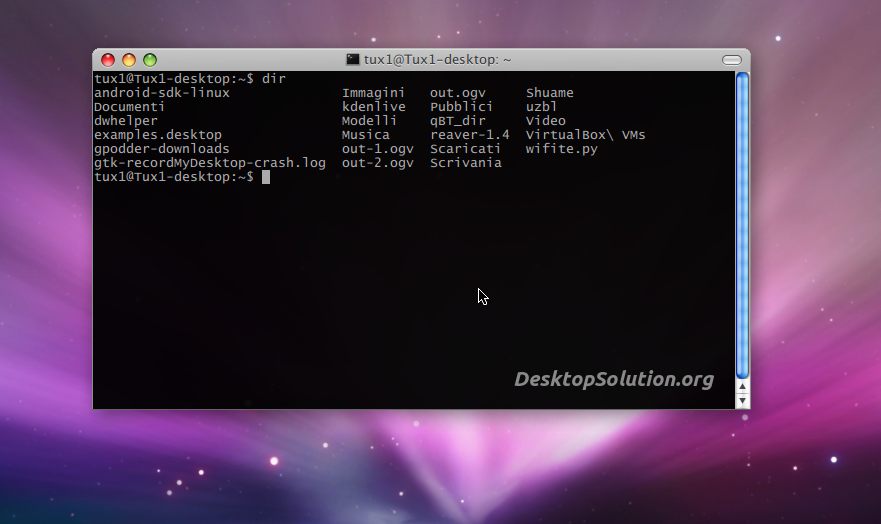This screenshot has height=524, width=881.
Task: Click the scrollbar up arrow
Action: [x=742, y=386]
